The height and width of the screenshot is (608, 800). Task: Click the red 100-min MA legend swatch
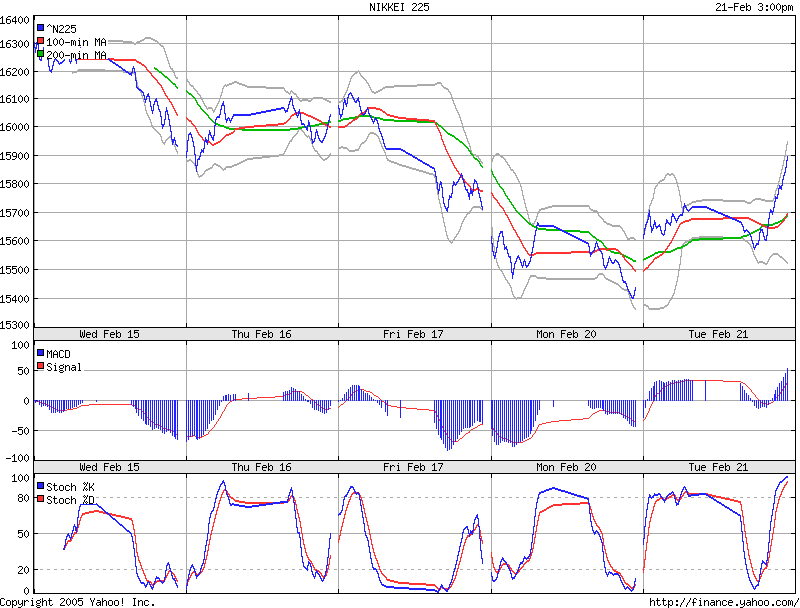click(40, 41)
